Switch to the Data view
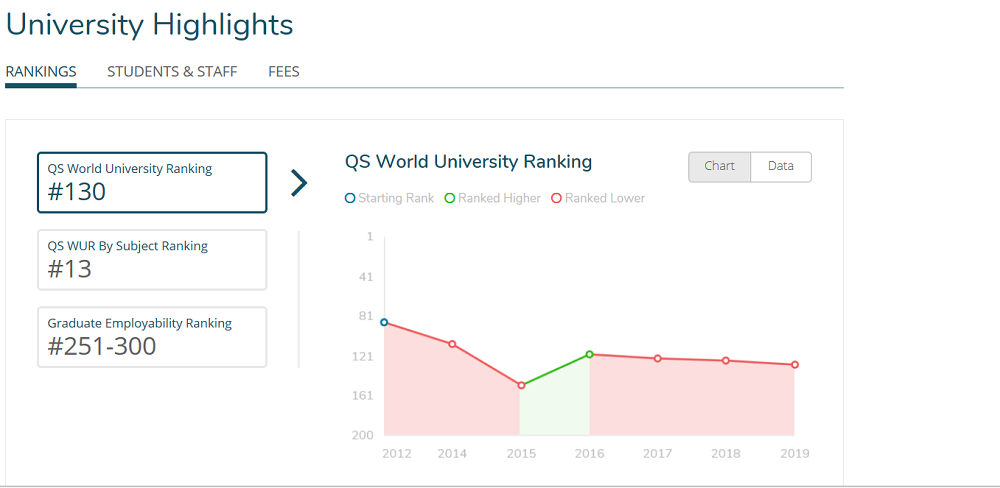 781,167
